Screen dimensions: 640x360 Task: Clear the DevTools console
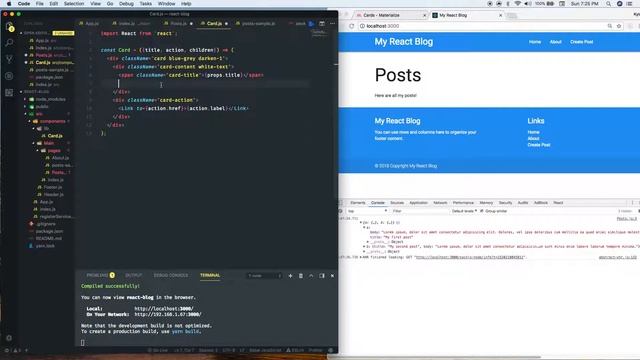(341, 211)
